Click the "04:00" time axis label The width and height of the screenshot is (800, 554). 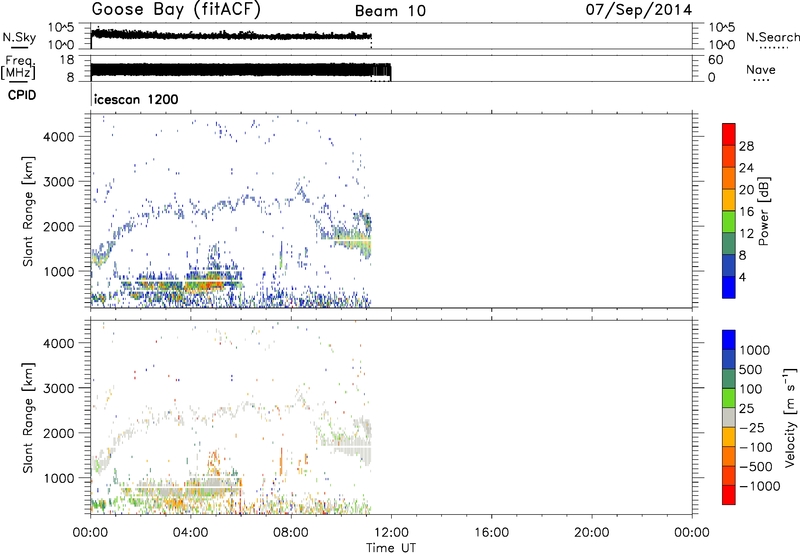tap(190, 533)
